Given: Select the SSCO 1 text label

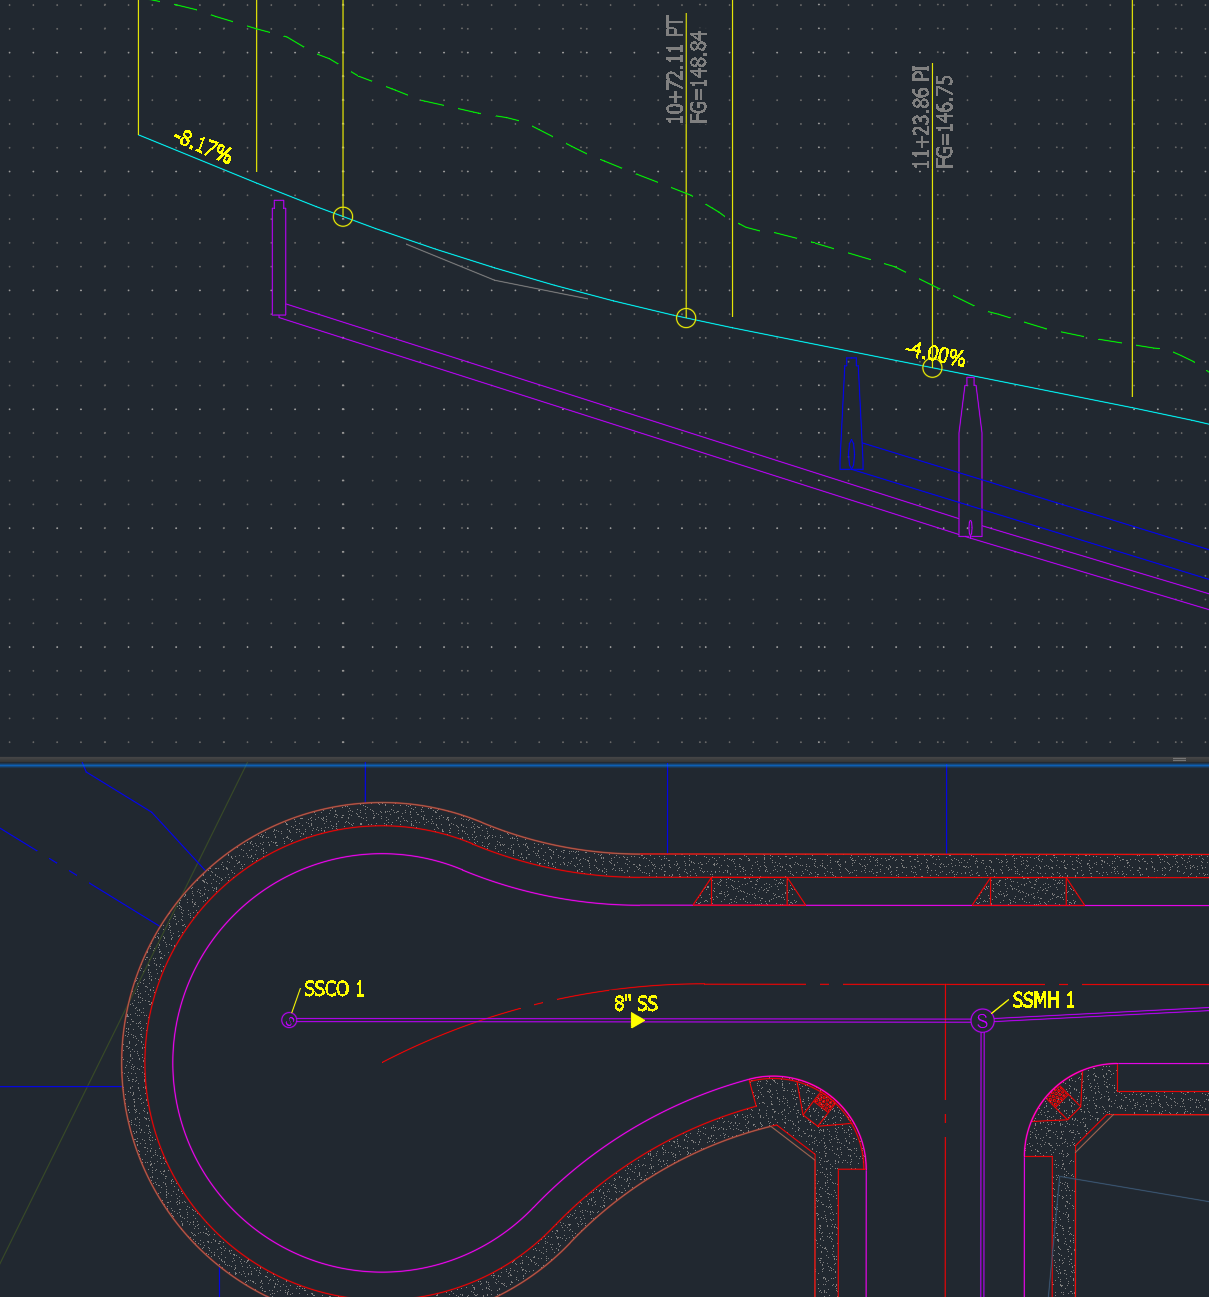Looking at the screenshot, I should click(334, 990).
